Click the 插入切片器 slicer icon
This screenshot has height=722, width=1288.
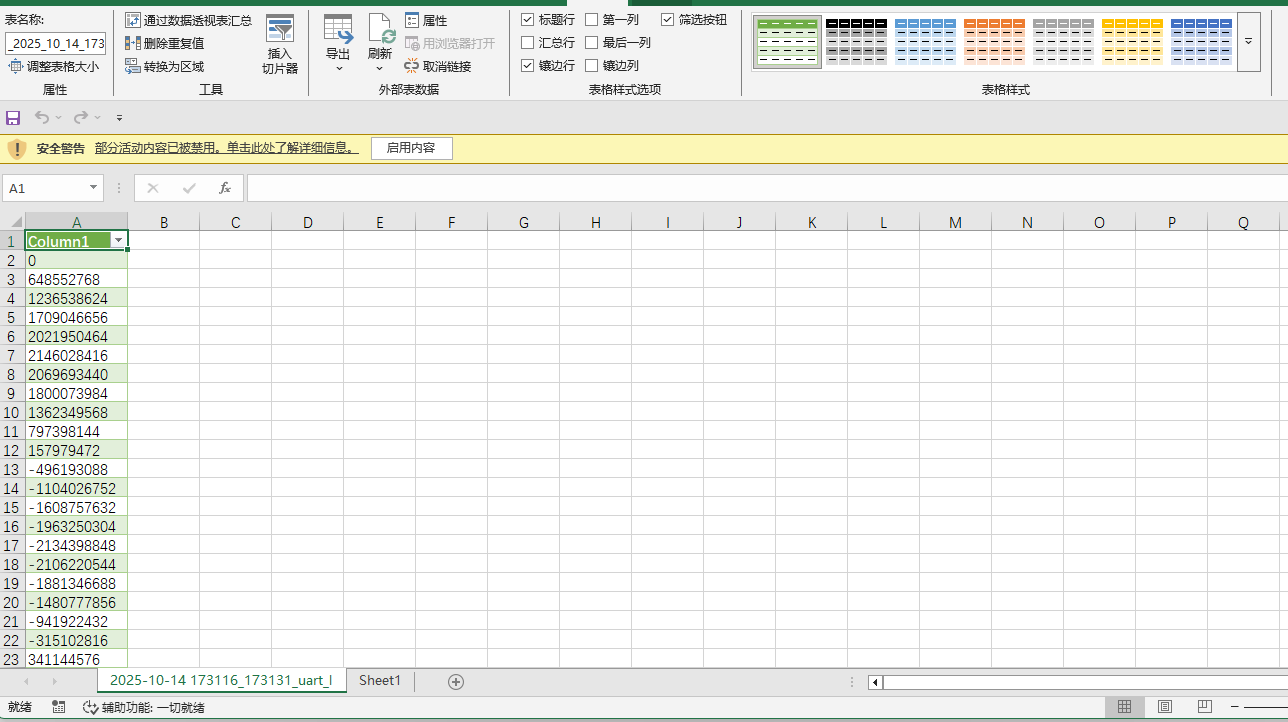280,30
